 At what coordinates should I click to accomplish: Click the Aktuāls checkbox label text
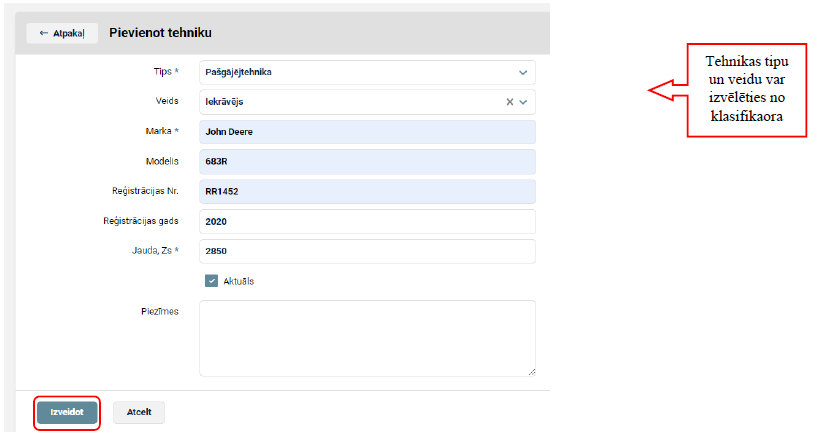(238, 281)
